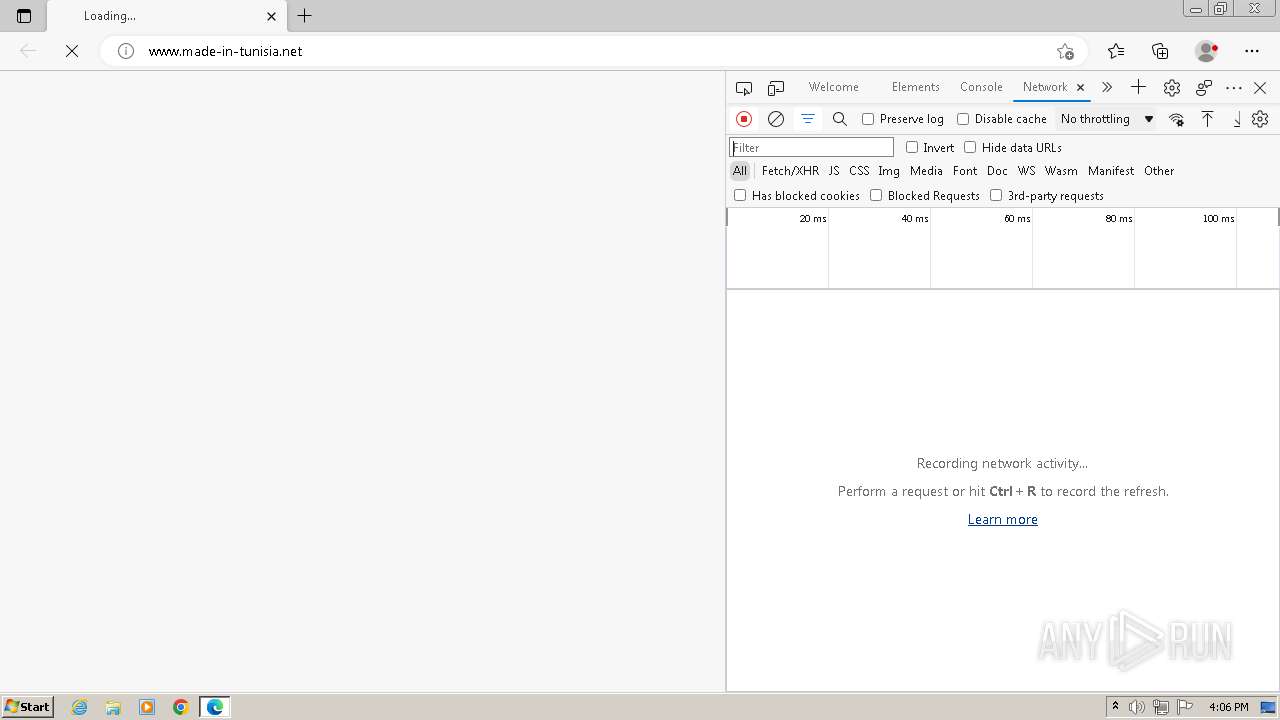Launch Chrome from the taskbar

tap(181, 707)
